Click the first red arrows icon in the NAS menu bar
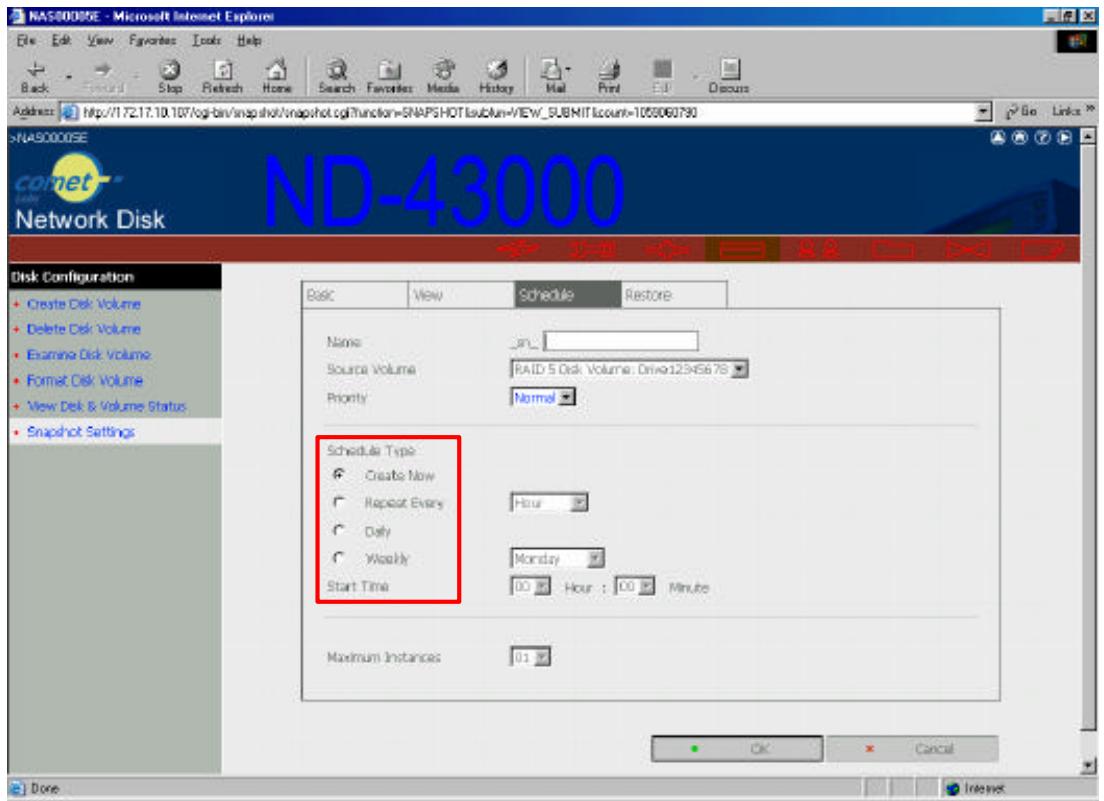The image size is (1104, 801). tap(518, 249)
